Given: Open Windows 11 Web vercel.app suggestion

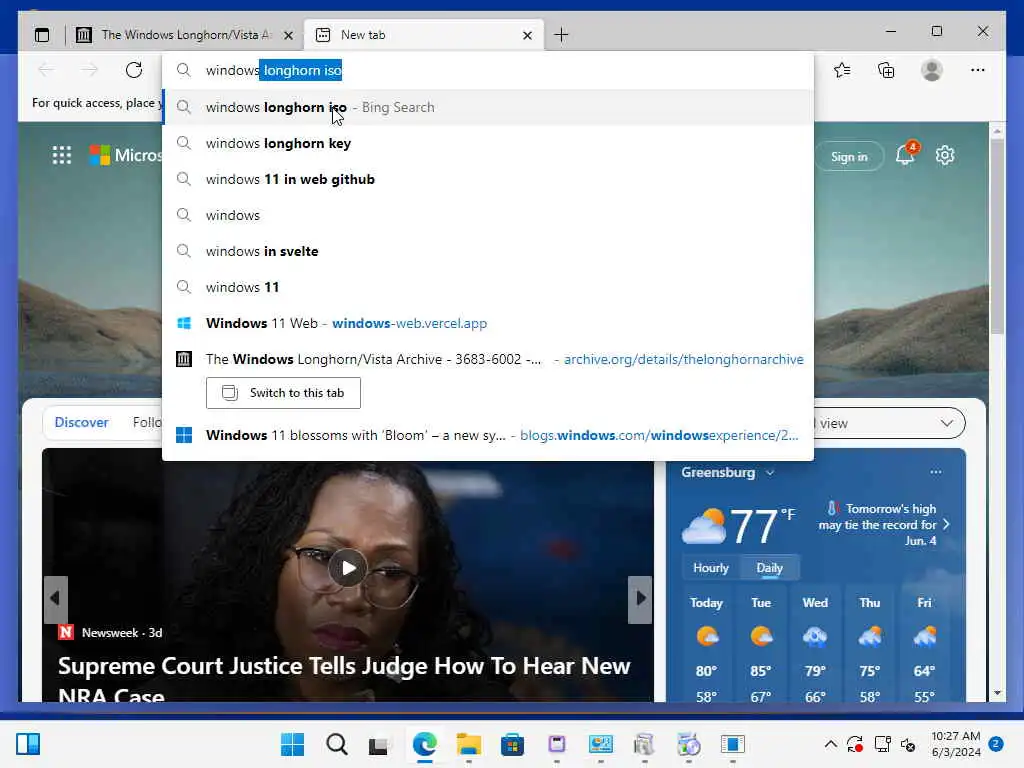Looking at the screenshot, I should pyautogui.click(x=488, y=323).
